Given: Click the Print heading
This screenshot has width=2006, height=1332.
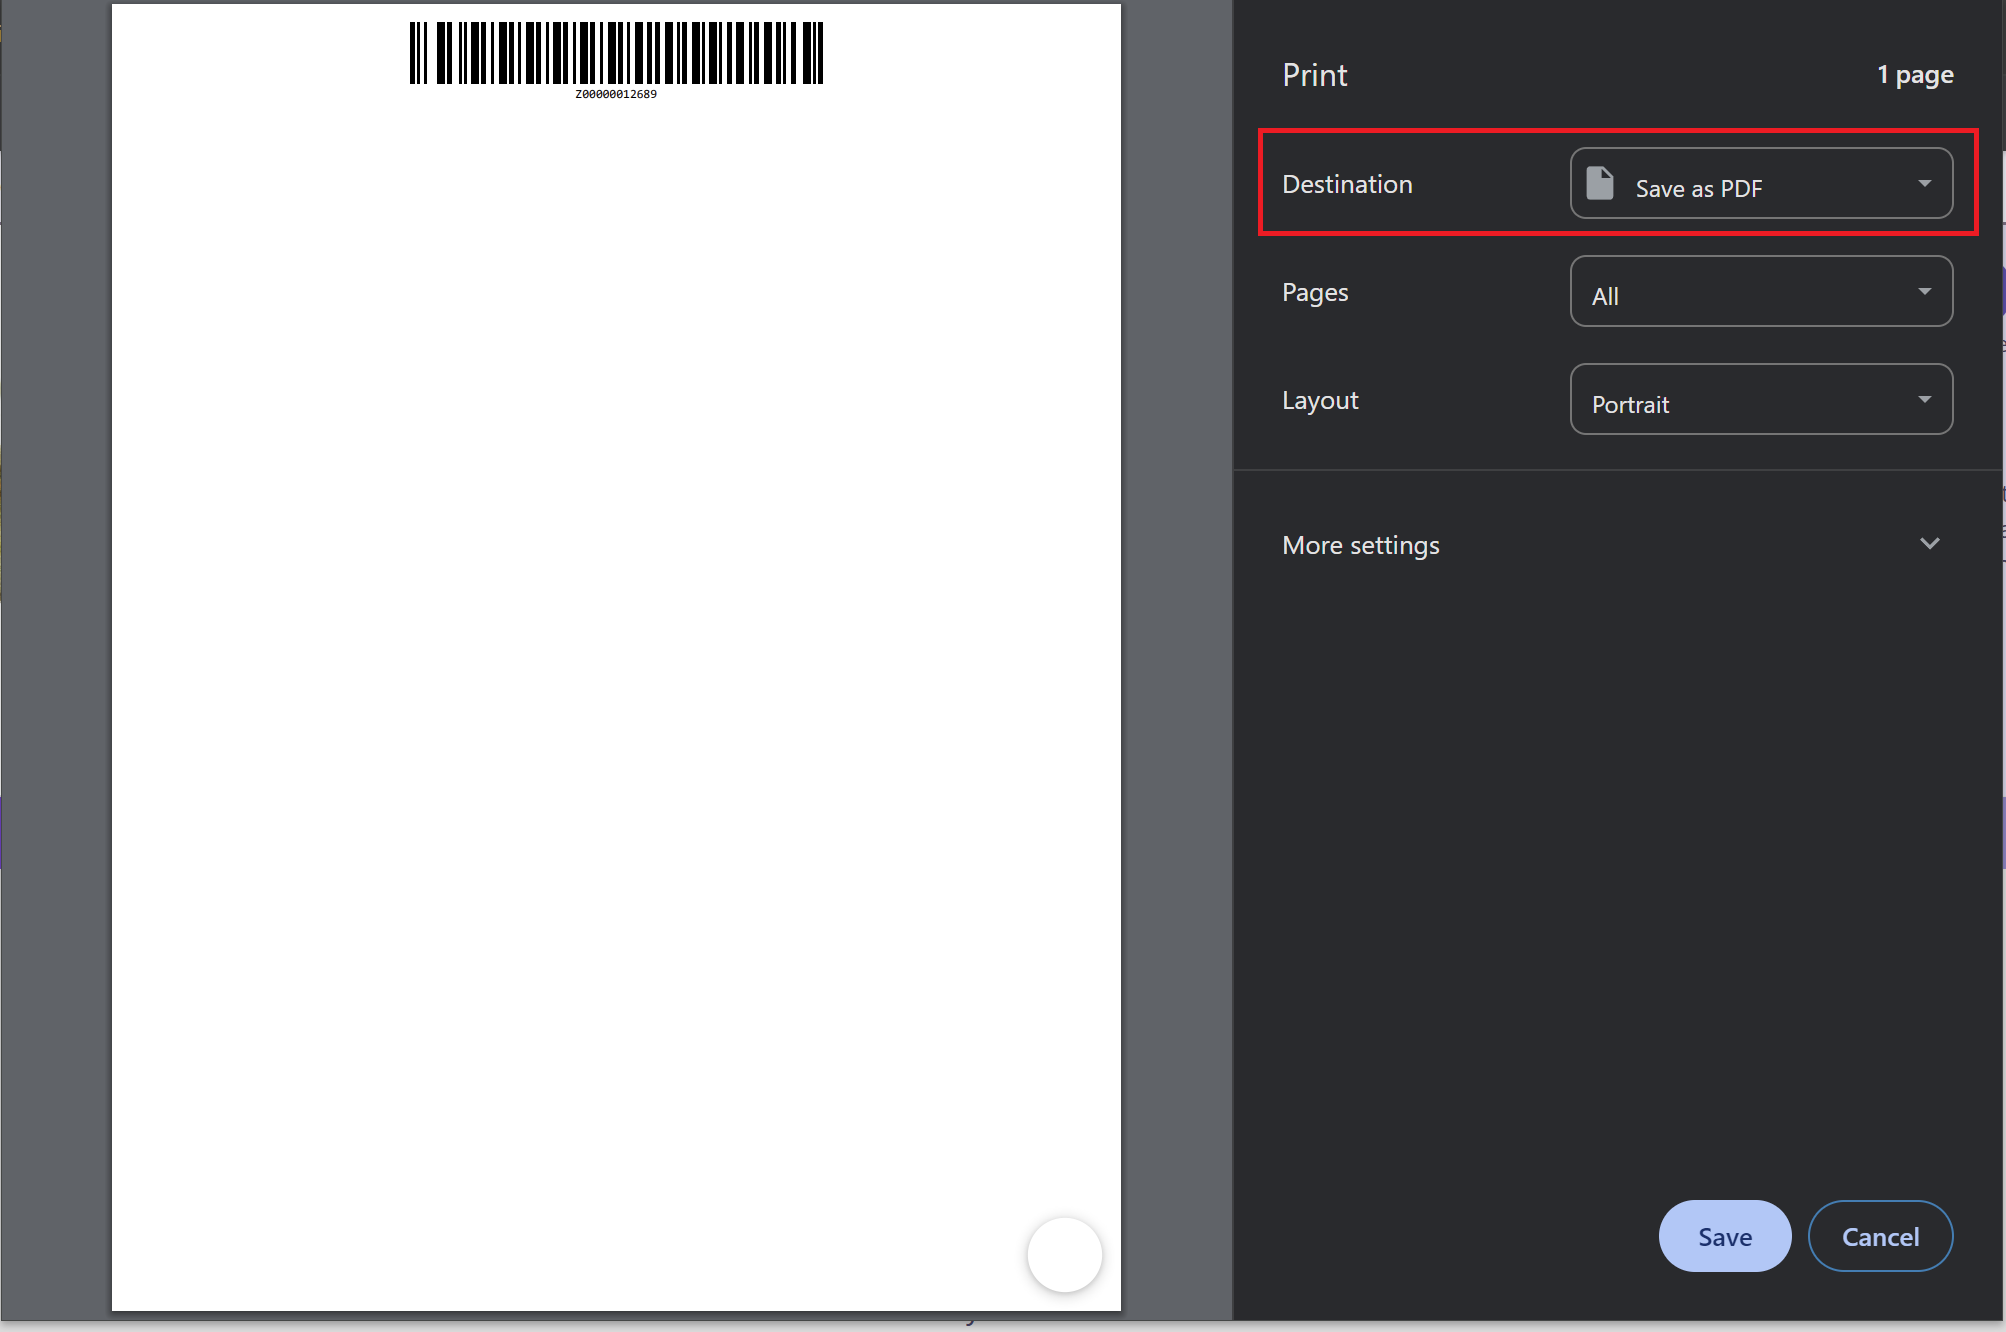Looking at the screenshot, I should click(x=1314, y=74).
